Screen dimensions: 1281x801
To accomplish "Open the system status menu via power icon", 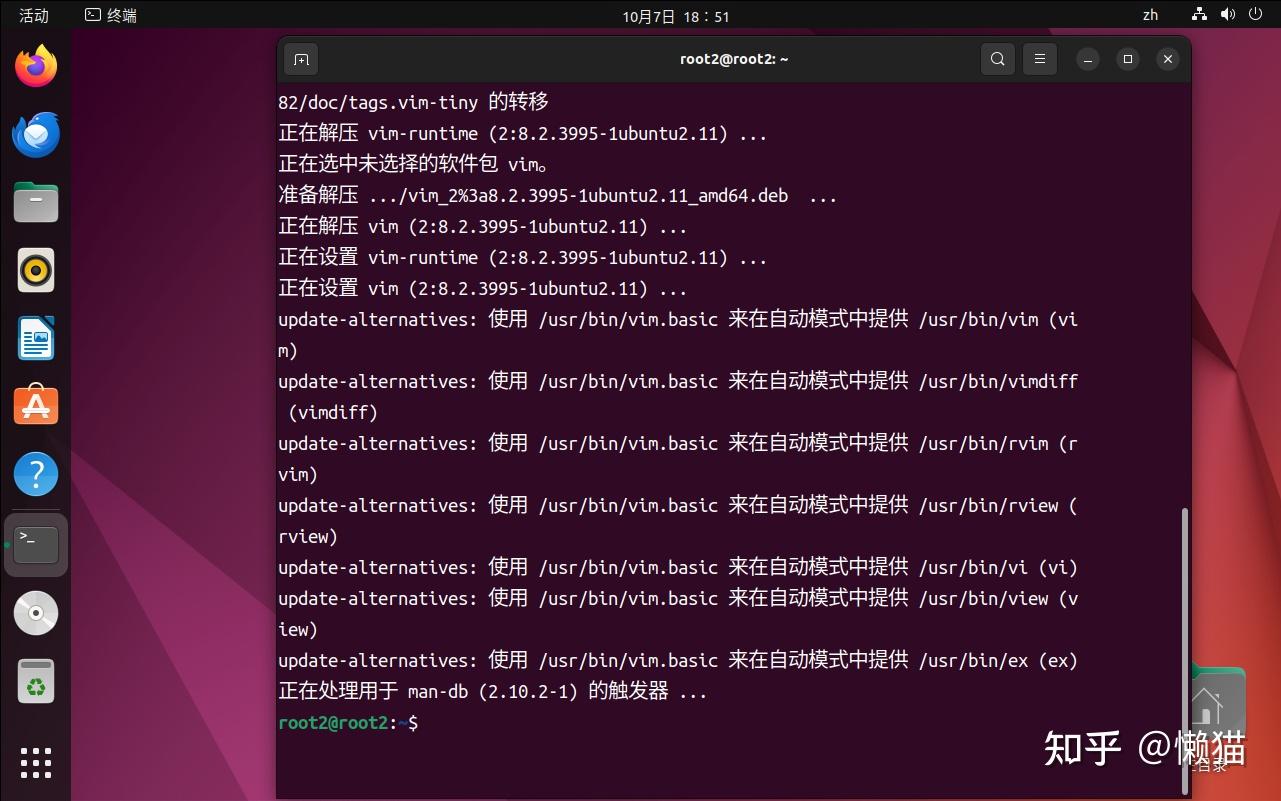I will [1254, 15].
